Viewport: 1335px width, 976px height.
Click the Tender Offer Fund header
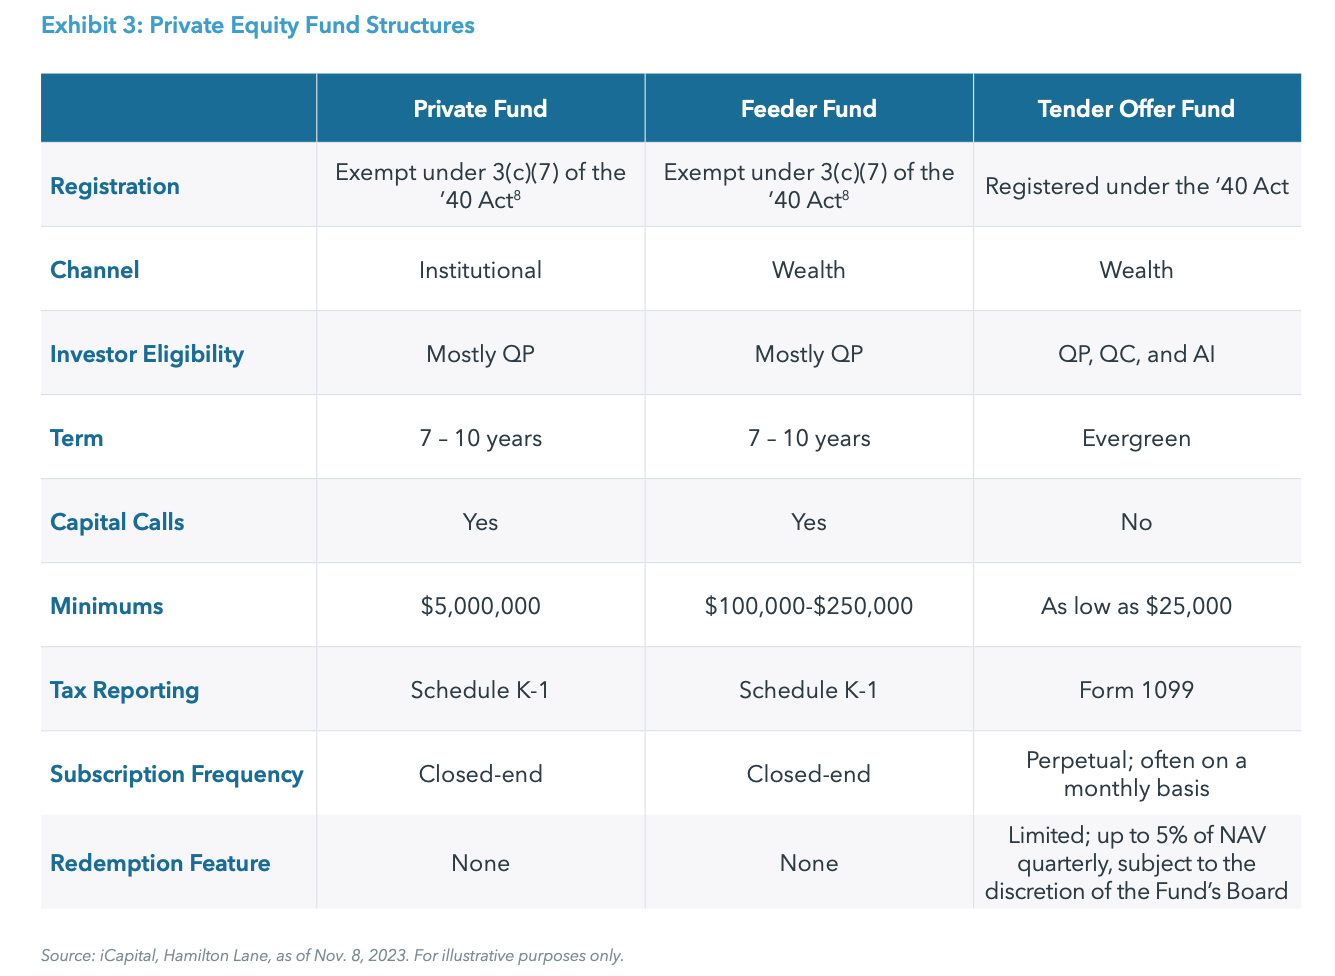coord(1136,108)
